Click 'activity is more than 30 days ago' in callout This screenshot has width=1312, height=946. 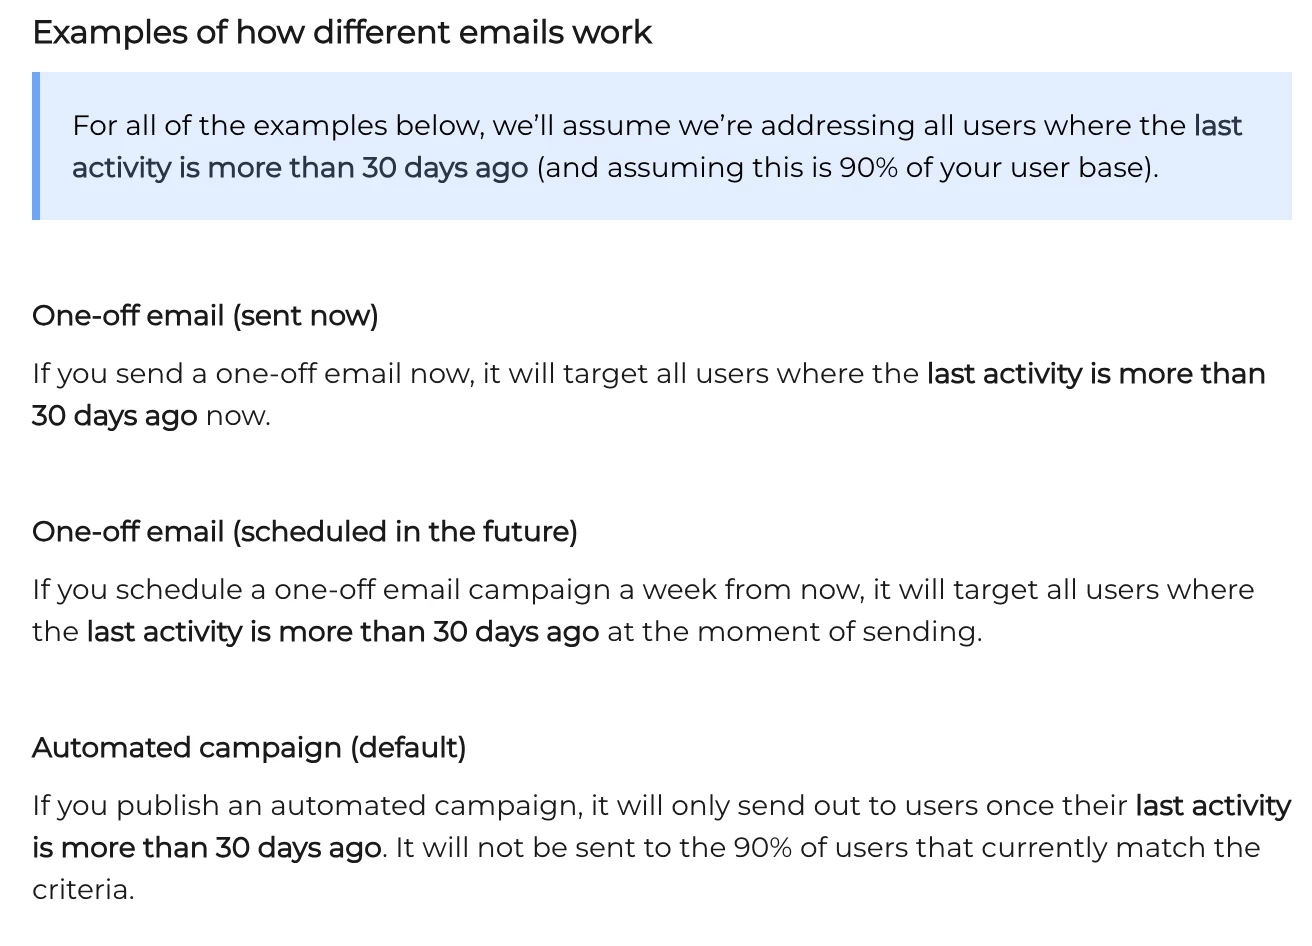(x=300, y=167)
